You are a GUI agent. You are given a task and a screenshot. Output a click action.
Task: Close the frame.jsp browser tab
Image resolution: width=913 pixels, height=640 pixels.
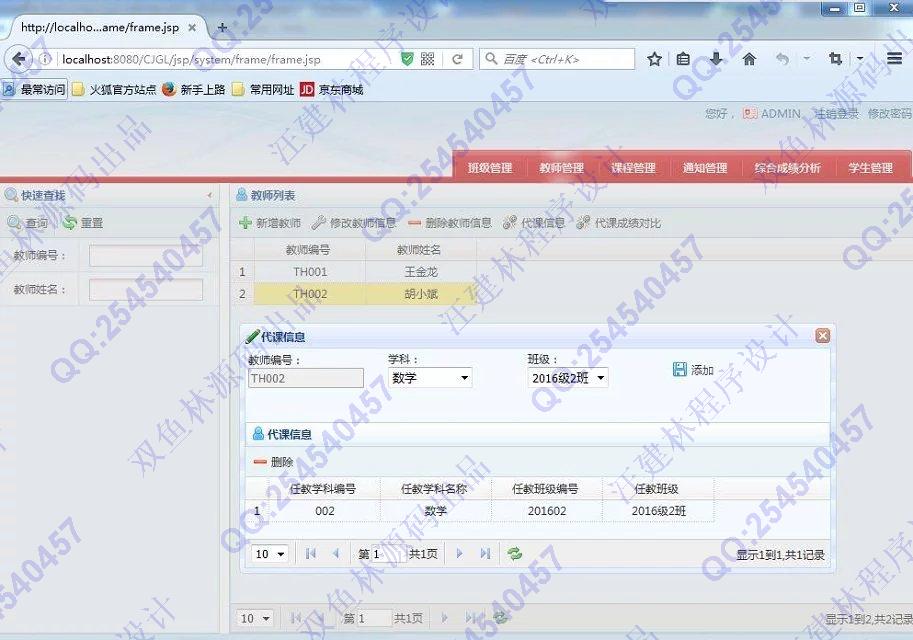192,27
